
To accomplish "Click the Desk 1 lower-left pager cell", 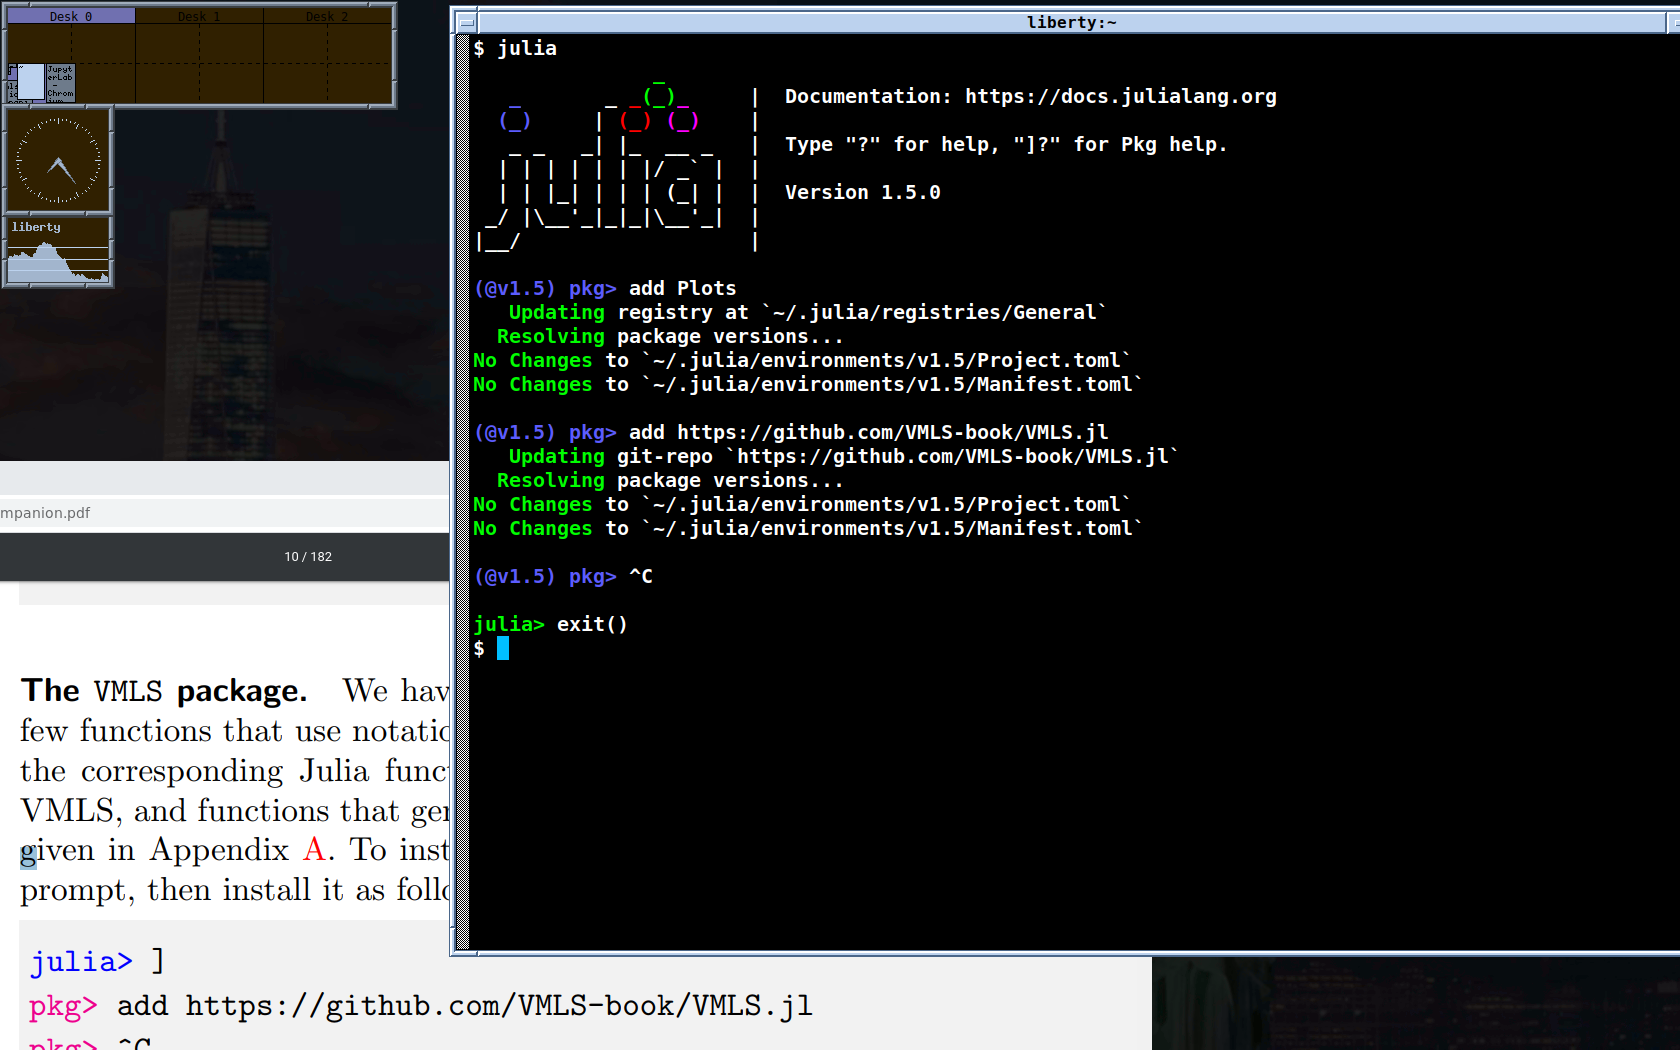I will point(167,83).
